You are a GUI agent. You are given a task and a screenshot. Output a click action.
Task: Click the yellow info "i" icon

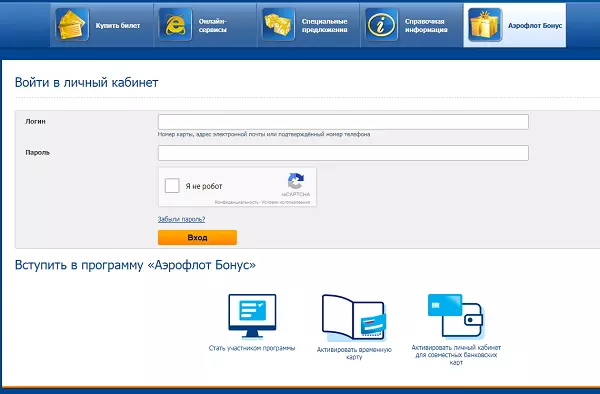coord(382,25)
